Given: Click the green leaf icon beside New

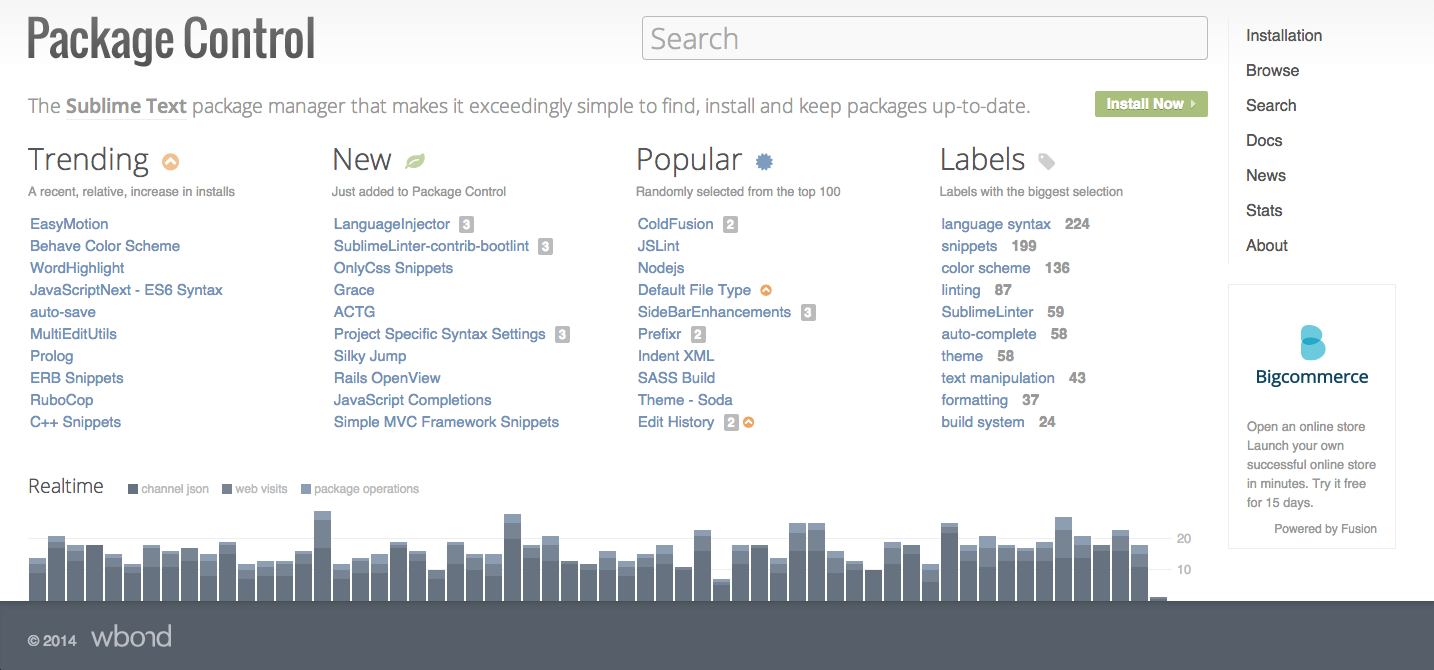Looking at the screenshot, I should [x=415, y=161].
